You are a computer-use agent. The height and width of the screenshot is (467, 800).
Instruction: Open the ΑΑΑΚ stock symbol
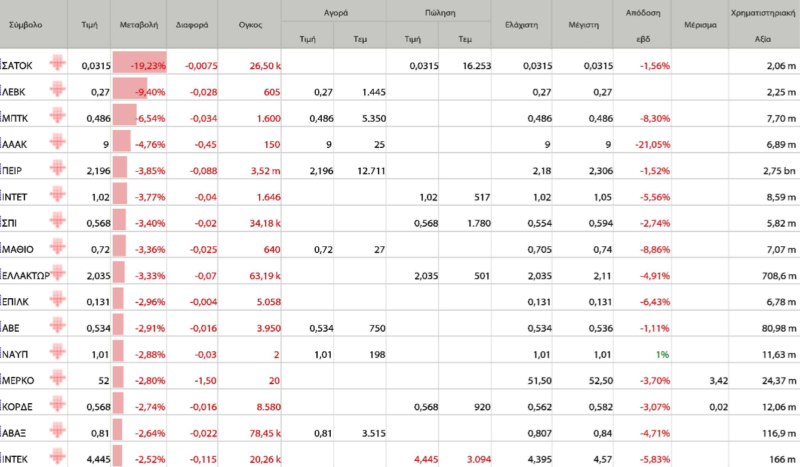(19, 143)
